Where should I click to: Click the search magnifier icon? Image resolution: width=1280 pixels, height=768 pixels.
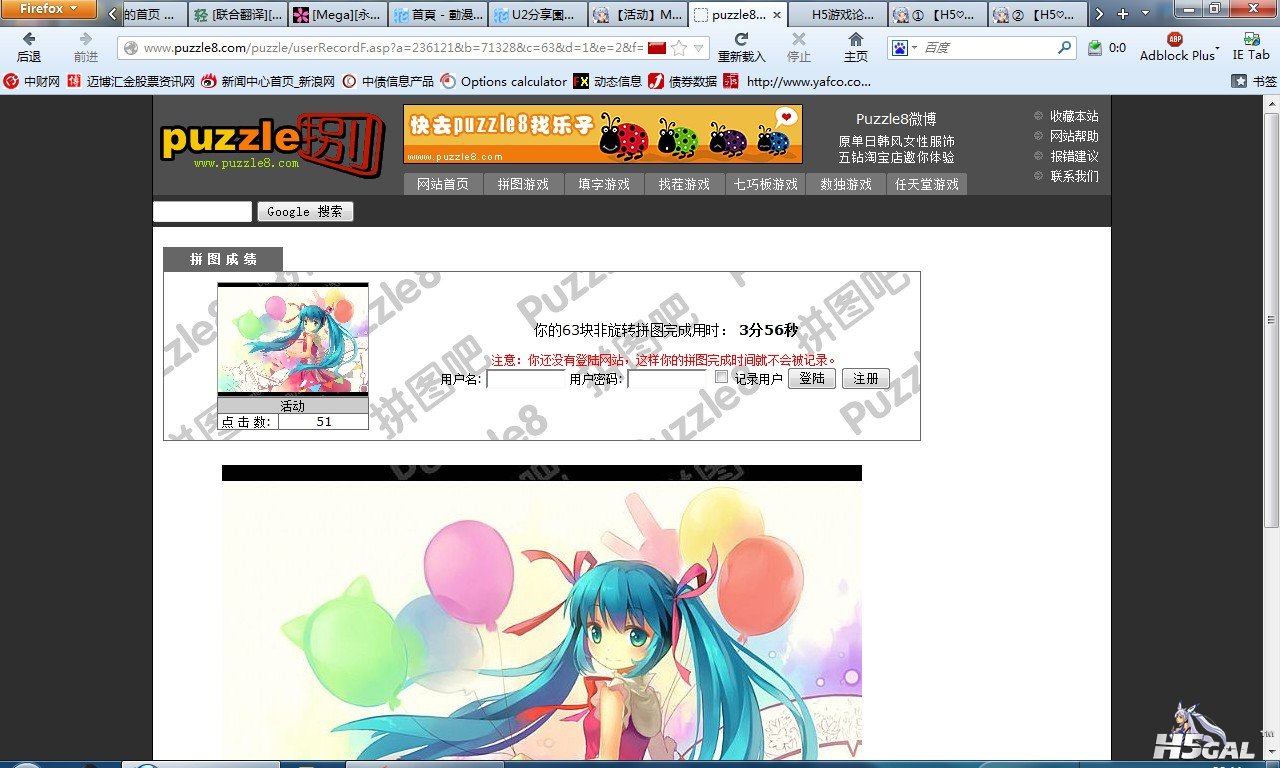coord(1064,48)
